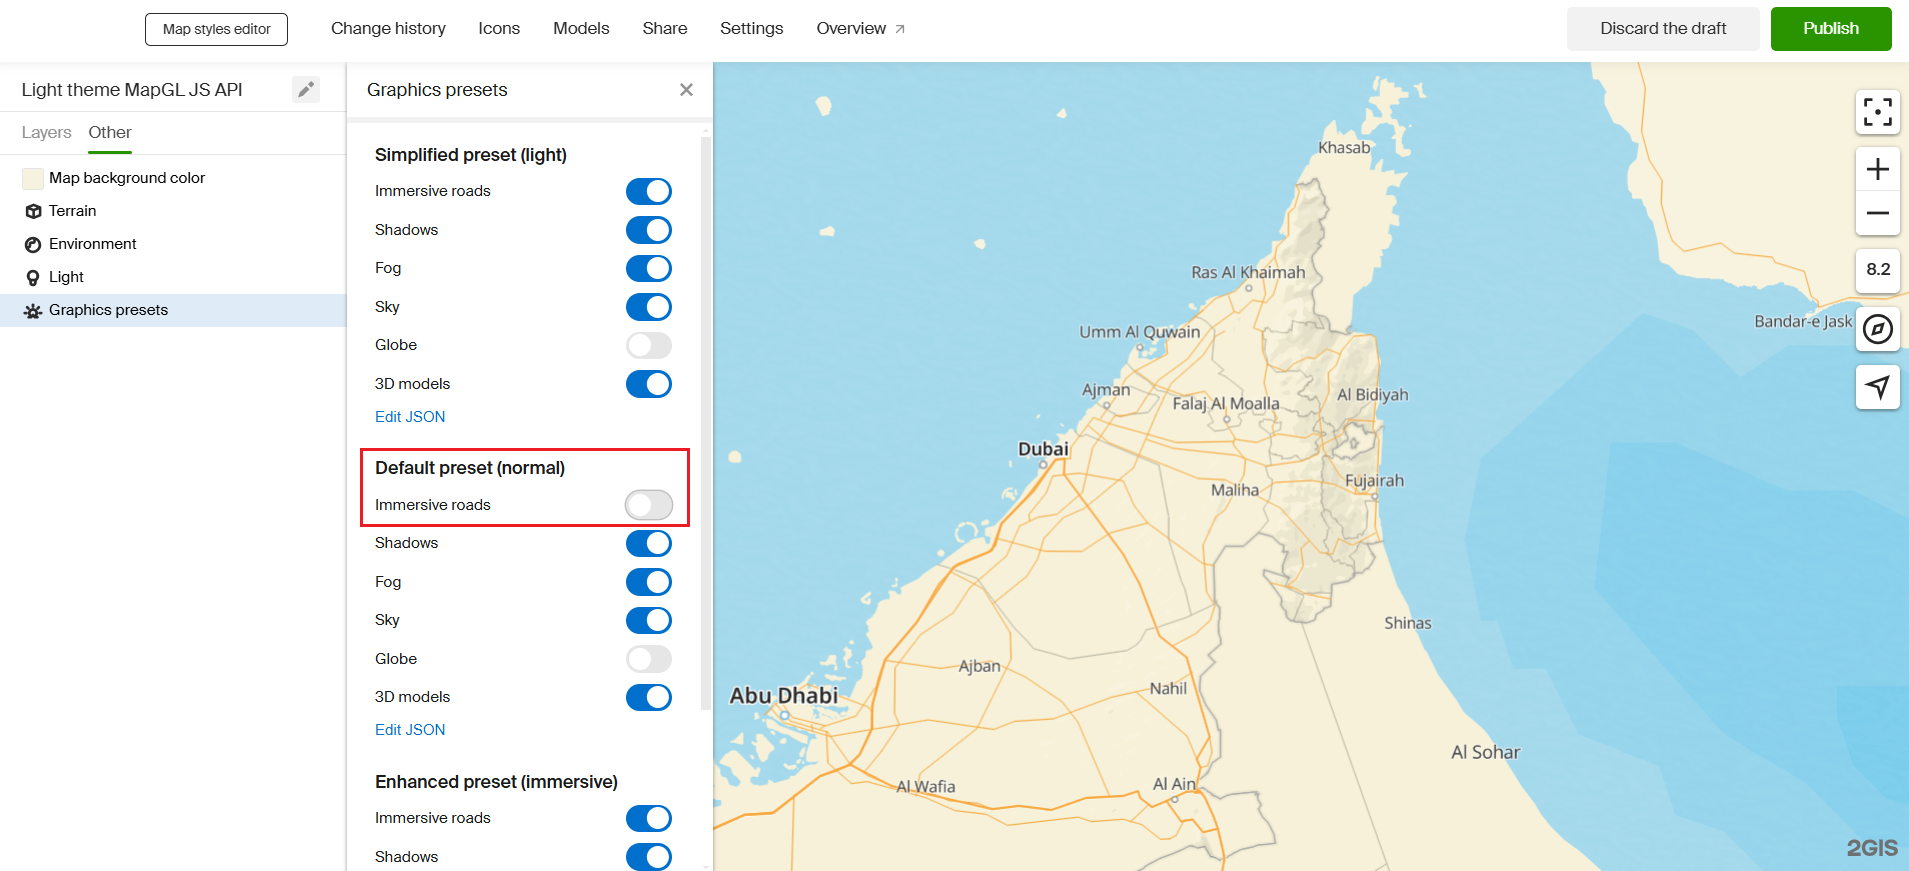Screen dimensions: 1909x871
Task: Click the pencil edit icon beside style name
Action: (306, 90)
